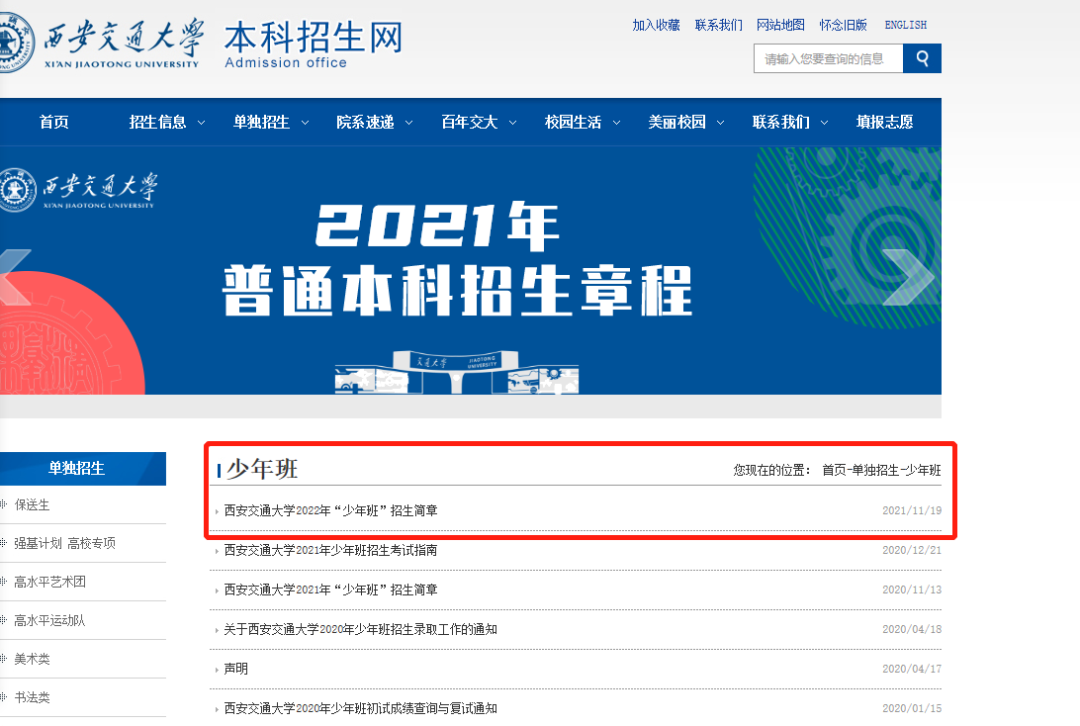
Task: Open 西安交通大学2020年少年班初试成绩查询与复试通知
Action: 360,708
